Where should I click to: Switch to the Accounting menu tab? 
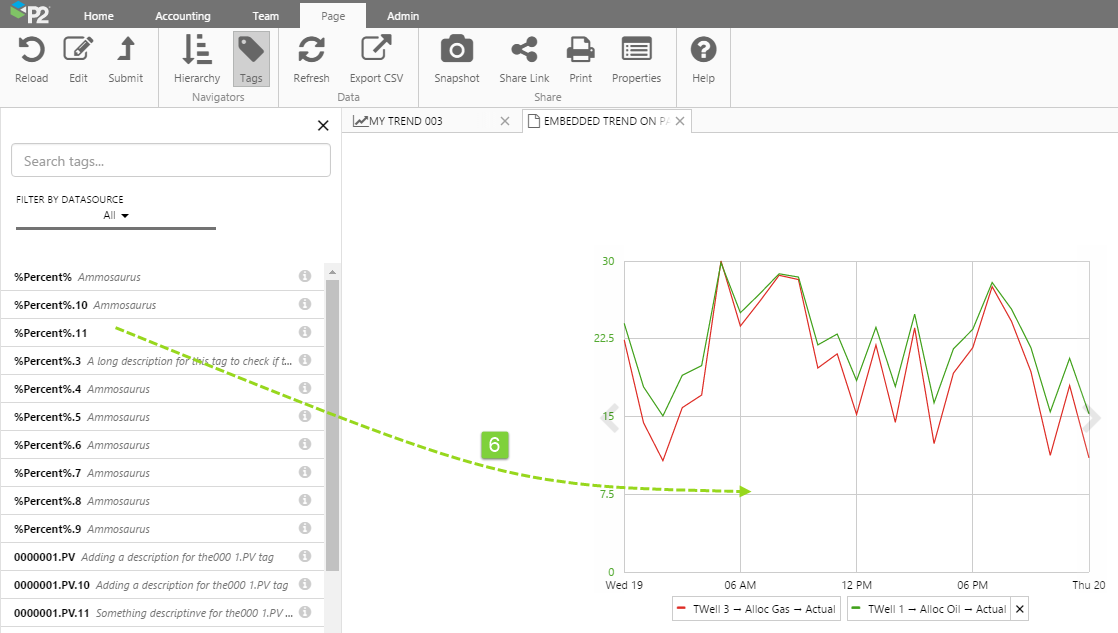183,16
